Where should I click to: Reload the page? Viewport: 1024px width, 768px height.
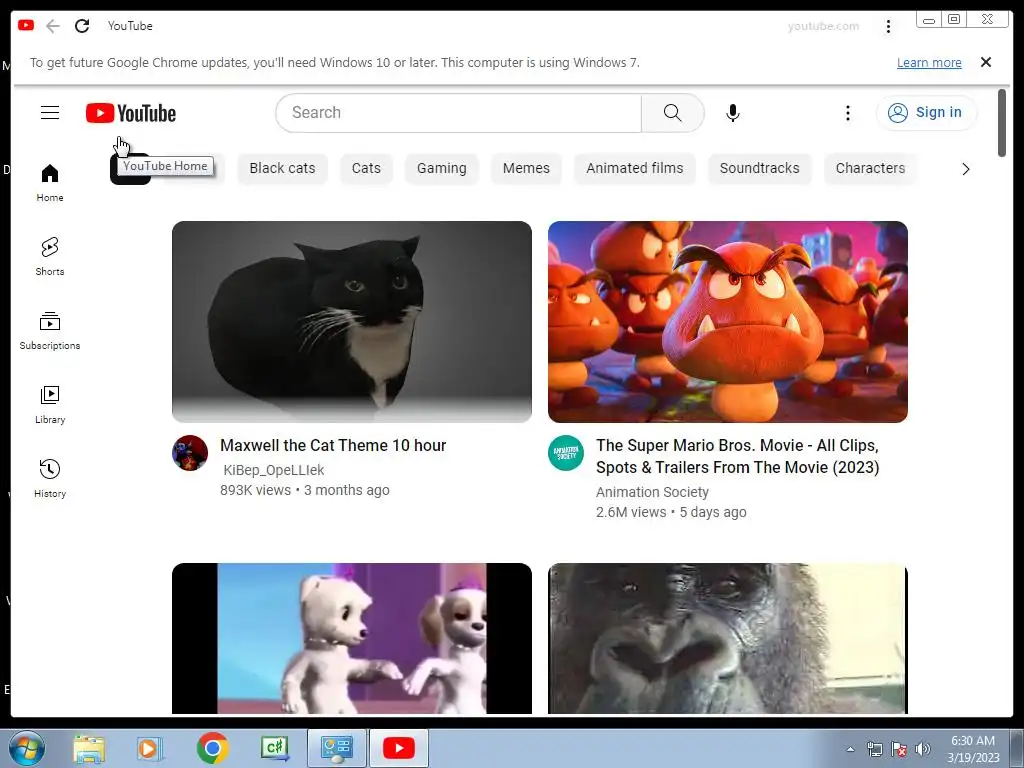point(82,25)
